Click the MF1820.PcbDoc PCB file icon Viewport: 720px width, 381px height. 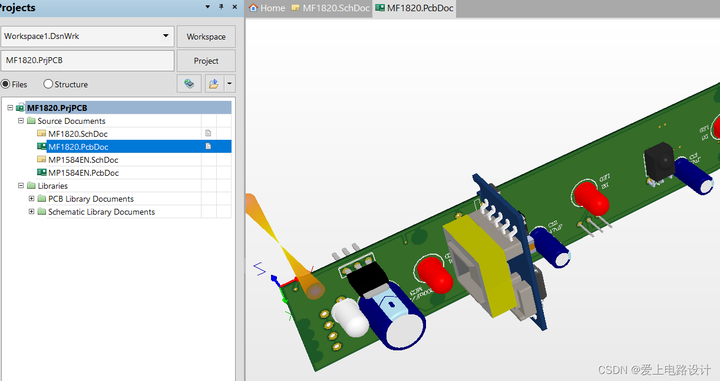[41, 146]
